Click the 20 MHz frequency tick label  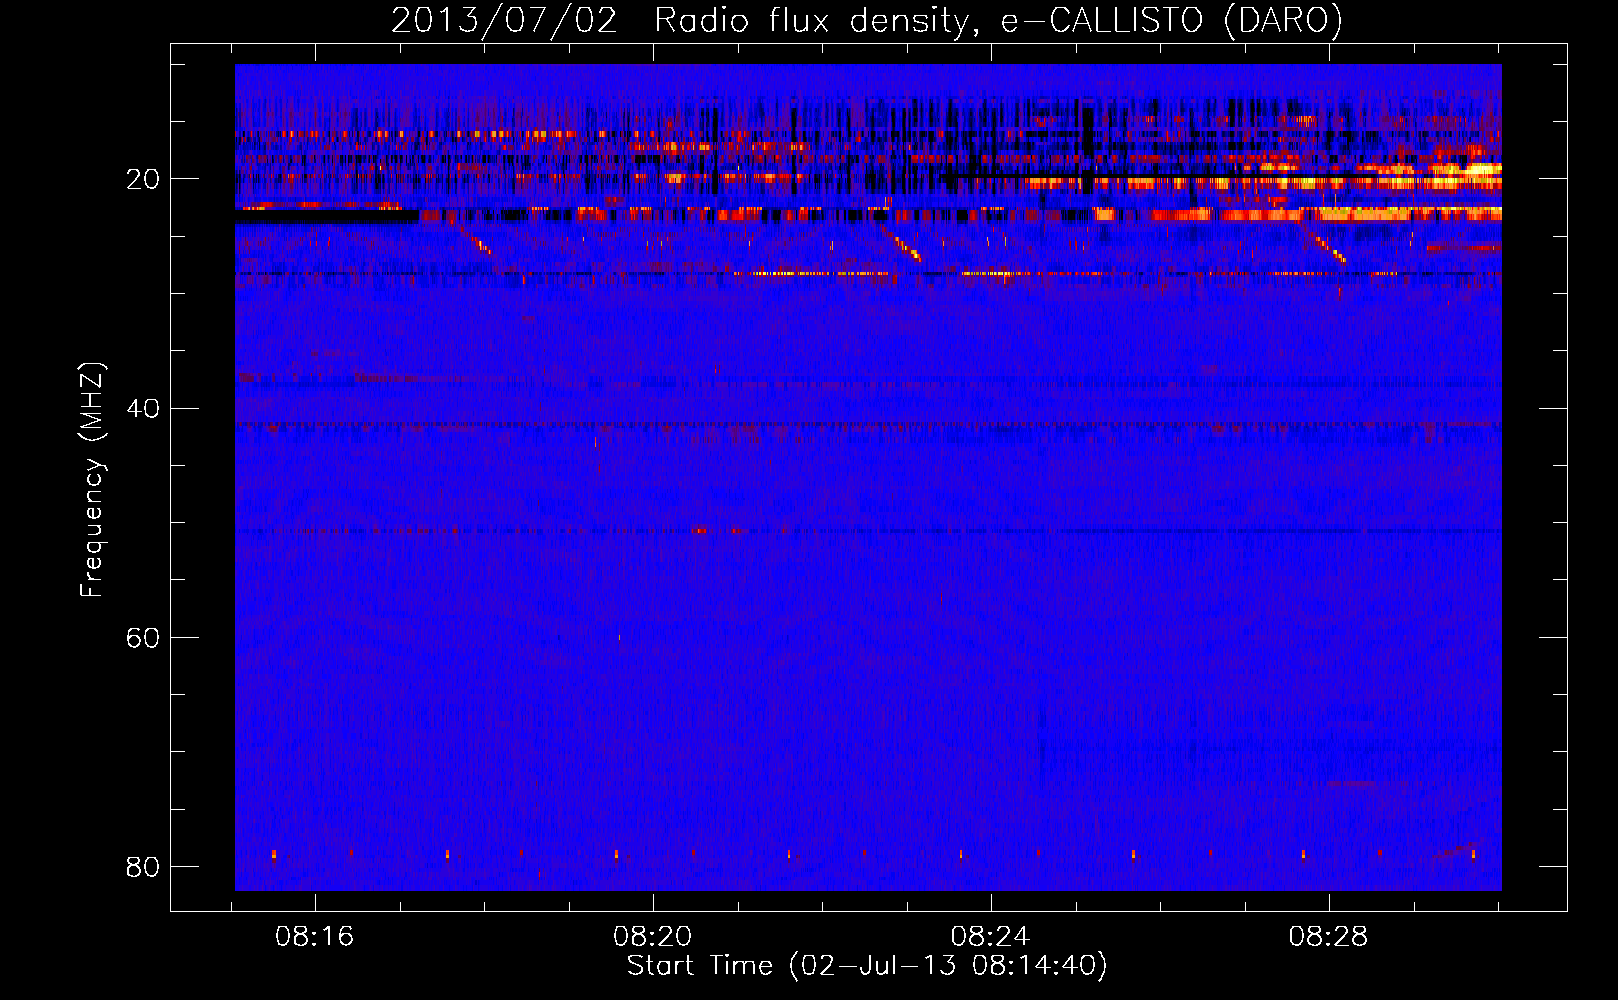pos(142,180)
